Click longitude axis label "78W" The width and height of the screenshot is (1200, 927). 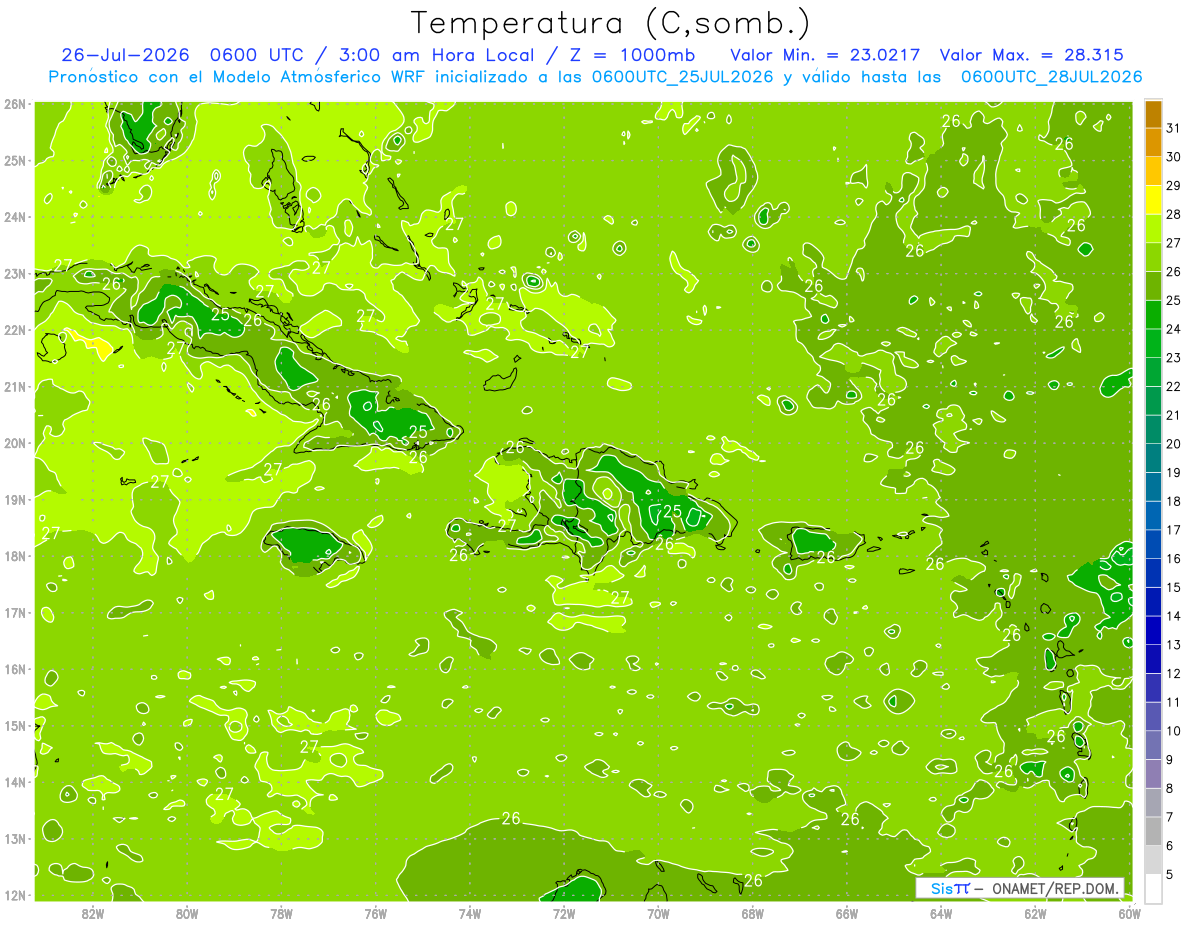tap(281, 913)
